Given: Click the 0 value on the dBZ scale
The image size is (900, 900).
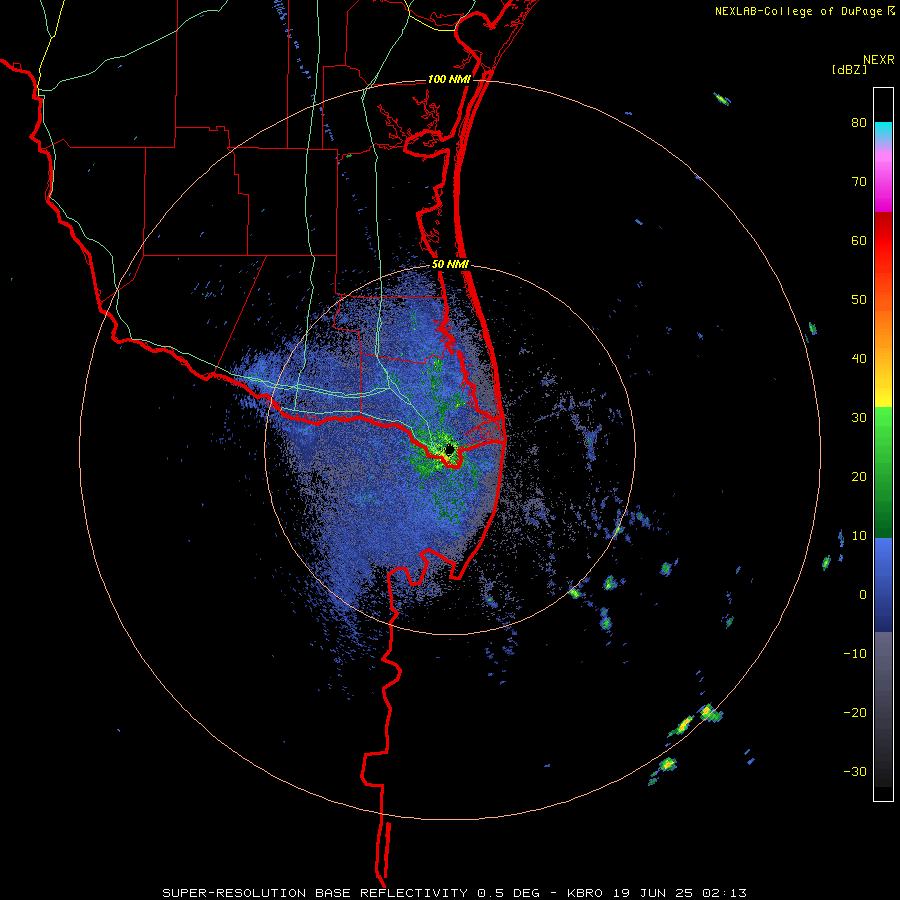Looking at the screenshot, I should (863, 595).
